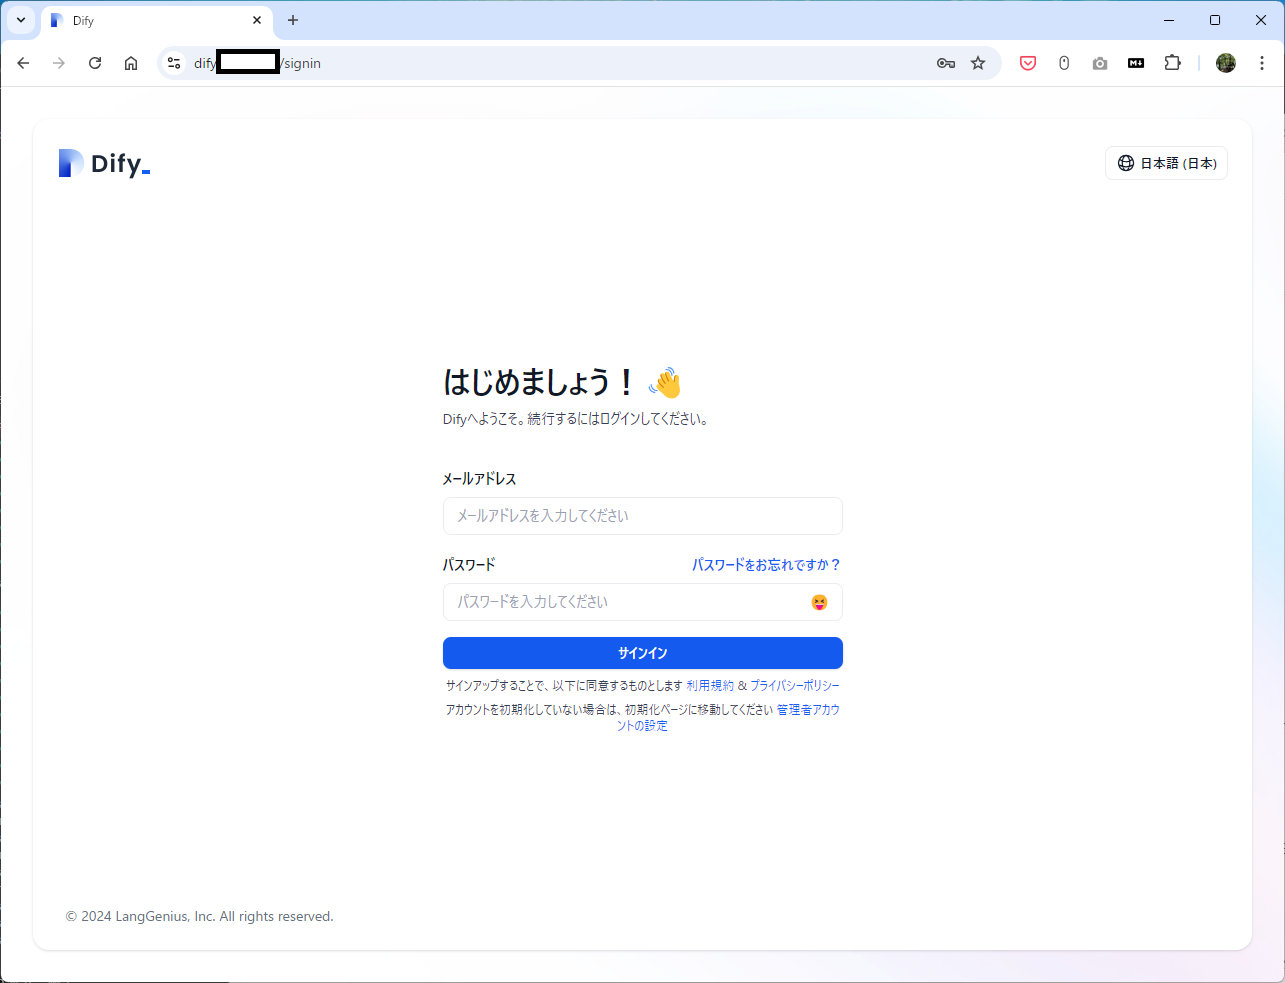1285x983 pixels.
Task: Open the saved passwords key icon
Action: click(946, 63)
